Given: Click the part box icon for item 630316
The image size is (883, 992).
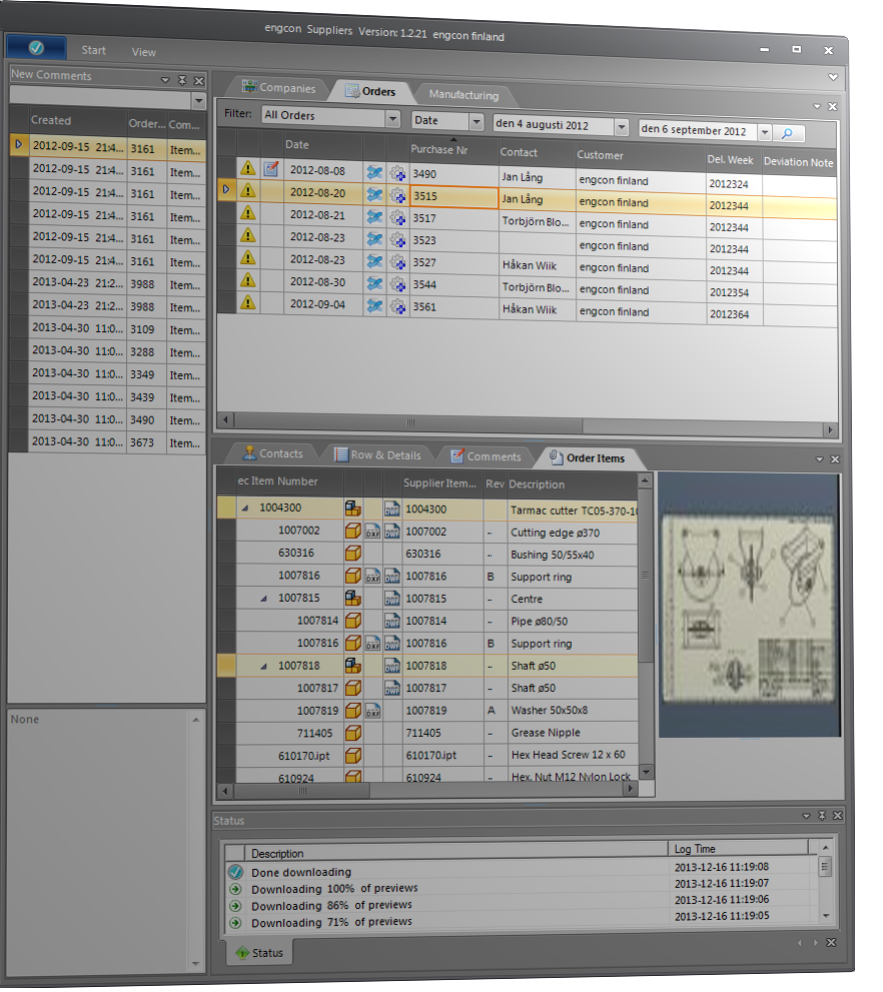Looking at the screenshot, I should [x=353, y=554].
